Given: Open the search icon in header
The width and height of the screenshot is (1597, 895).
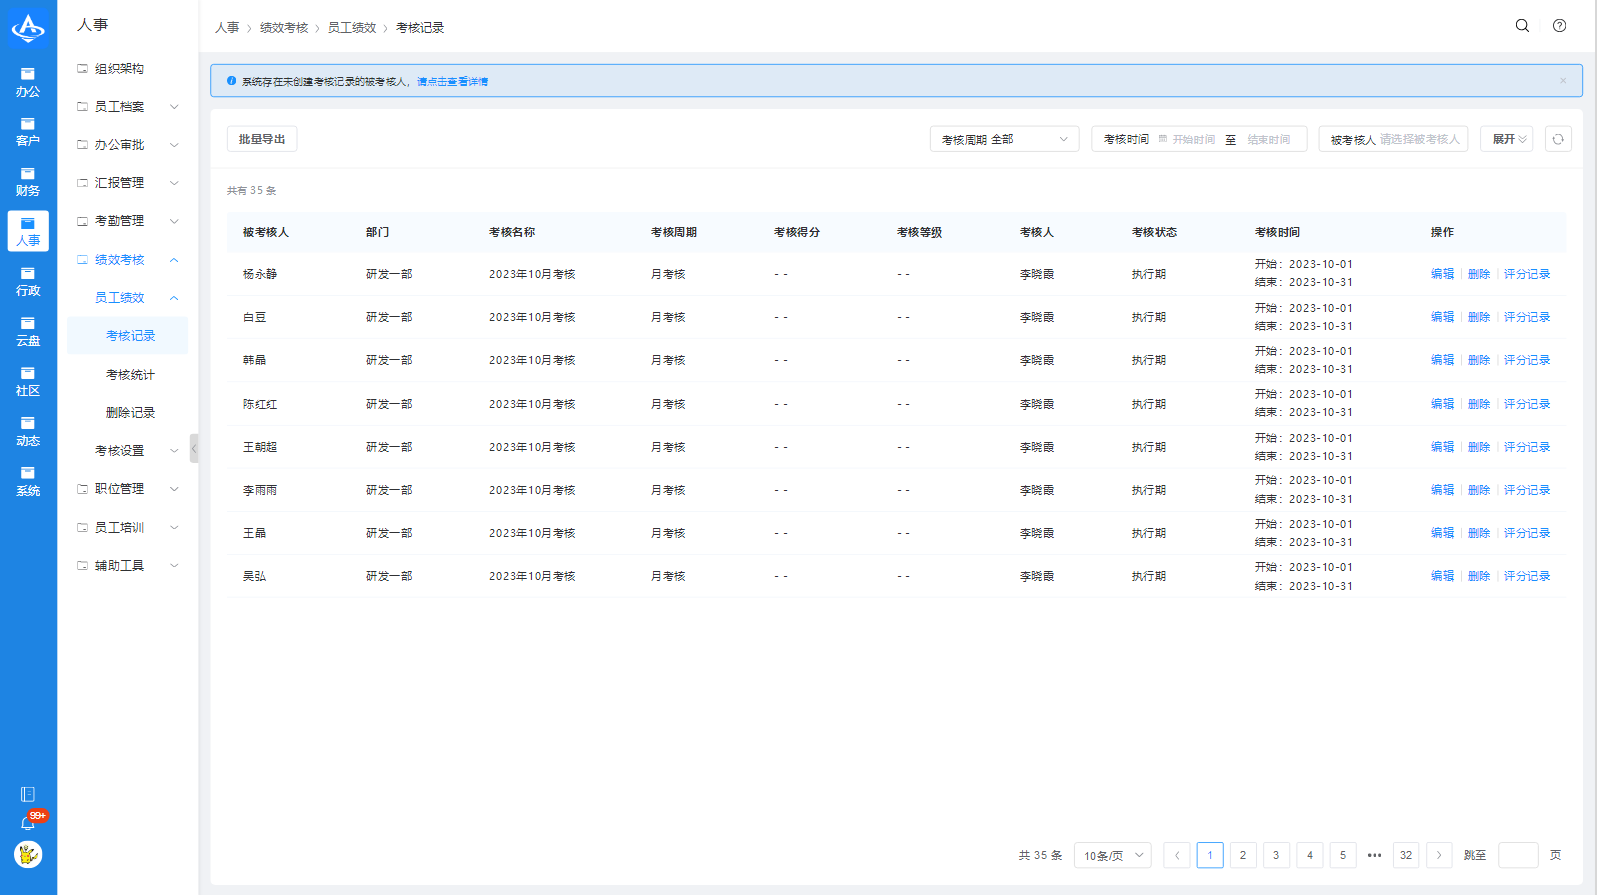Looking at the screenshot, I should click(1522, 26).
